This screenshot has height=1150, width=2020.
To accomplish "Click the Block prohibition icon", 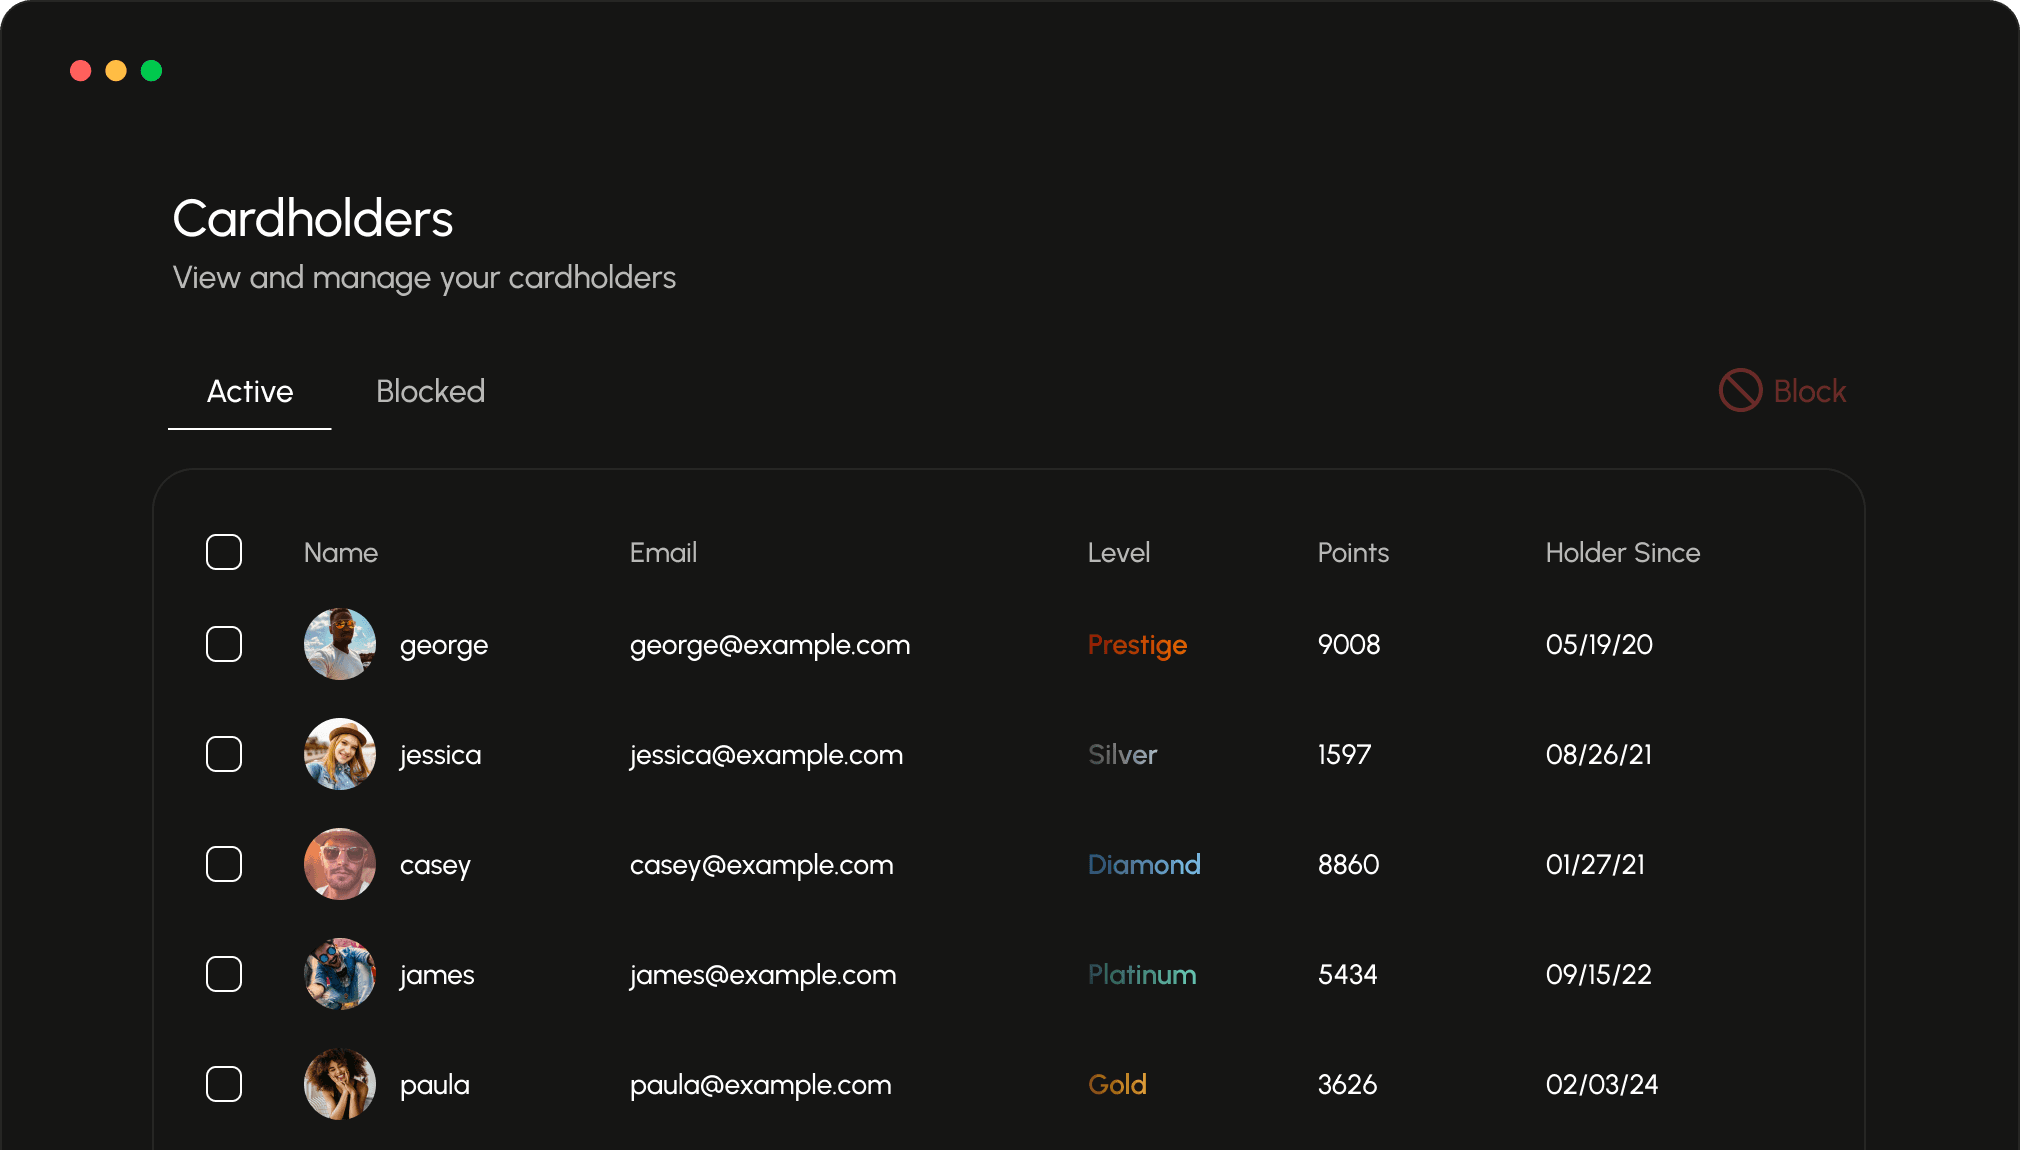I will (1740, 391).
